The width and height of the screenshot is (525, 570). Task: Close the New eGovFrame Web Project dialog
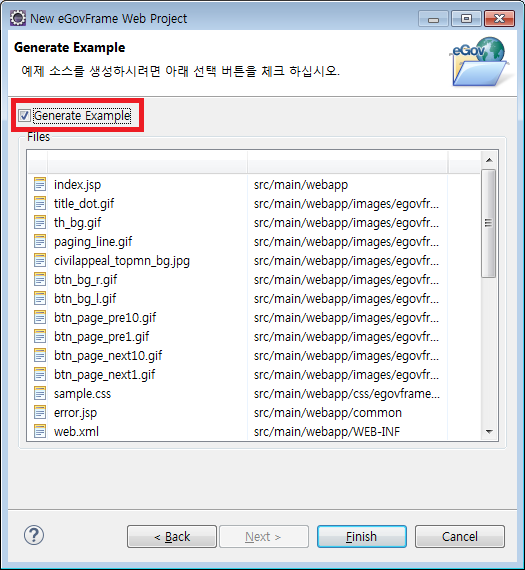pyautogui.click(x=500, y=18)
